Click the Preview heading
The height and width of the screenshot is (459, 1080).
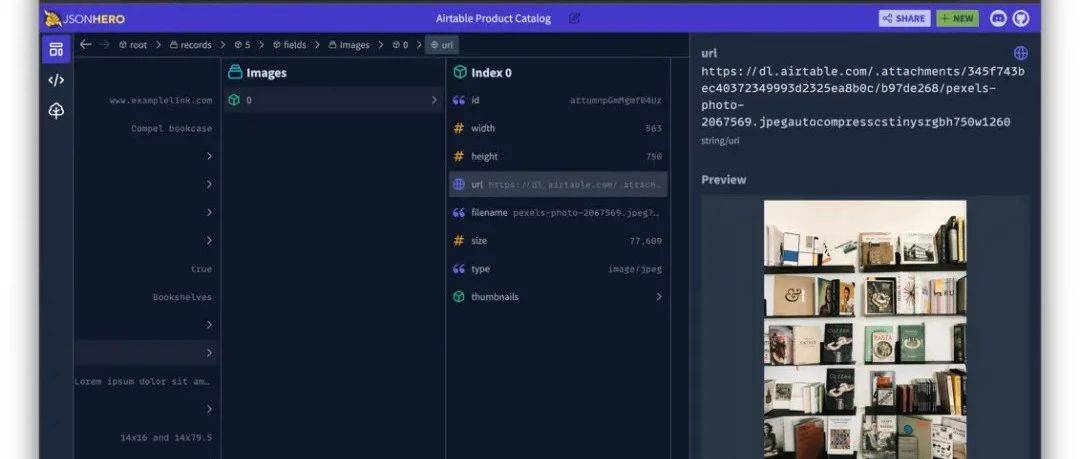723,179
